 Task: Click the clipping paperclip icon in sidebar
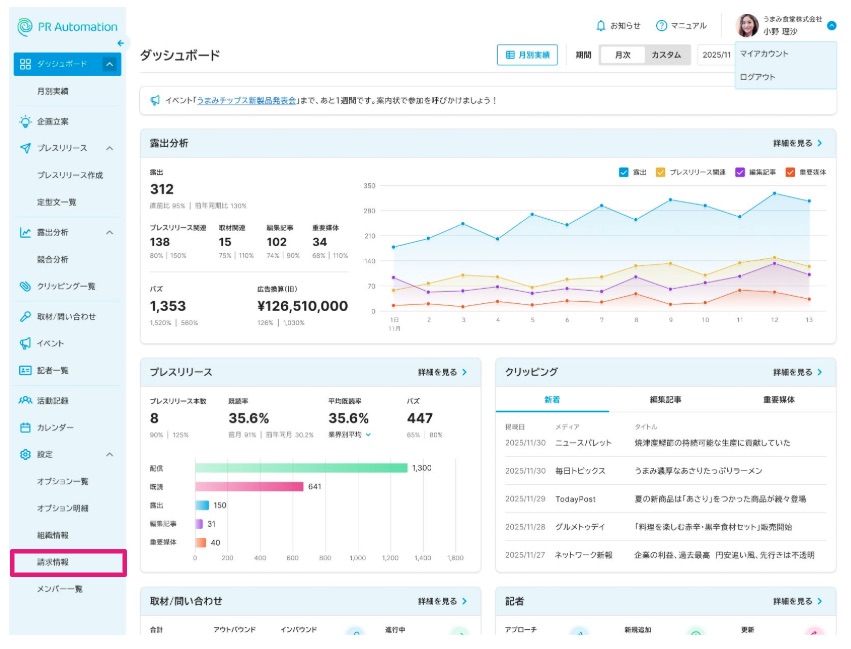click(x=25, y=286)
